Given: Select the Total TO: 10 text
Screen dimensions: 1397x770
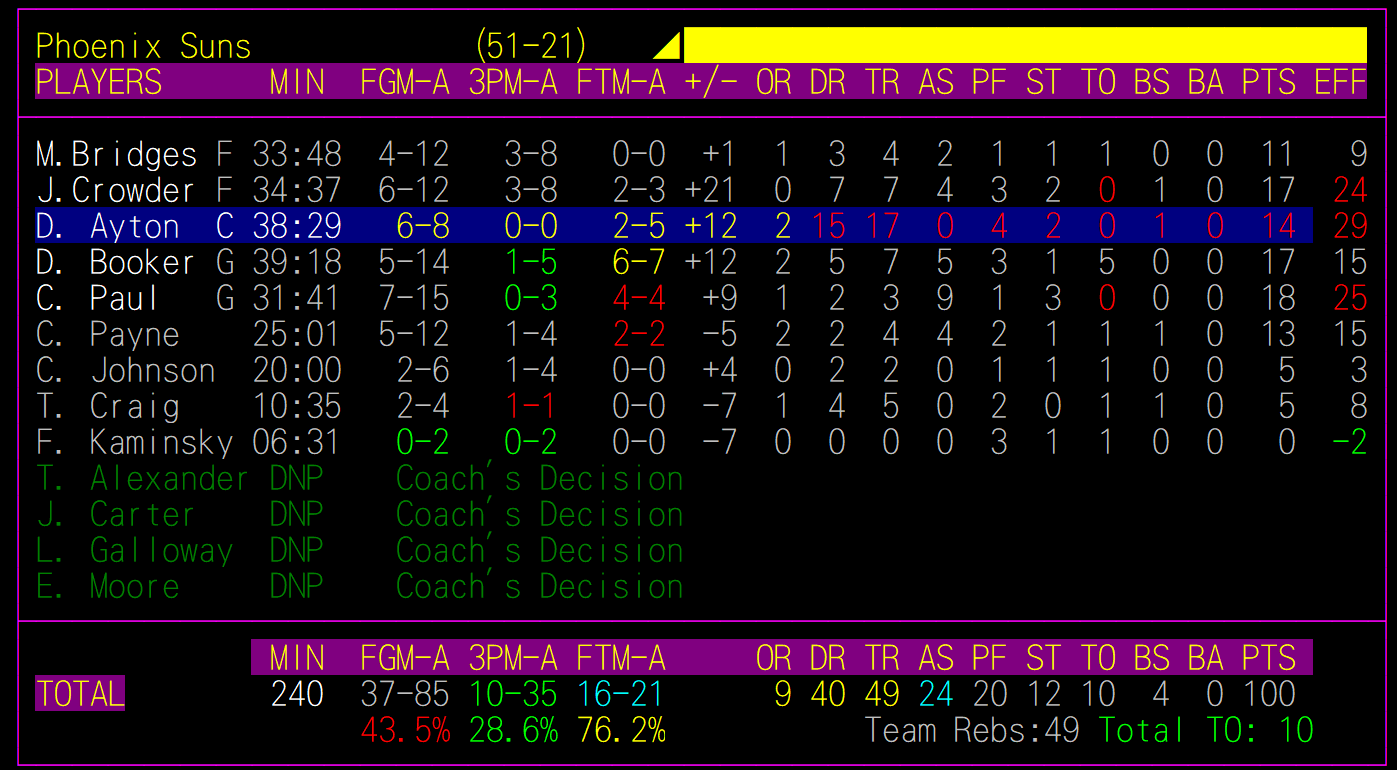Looking at the screenshot, I should coord(1206,730).
